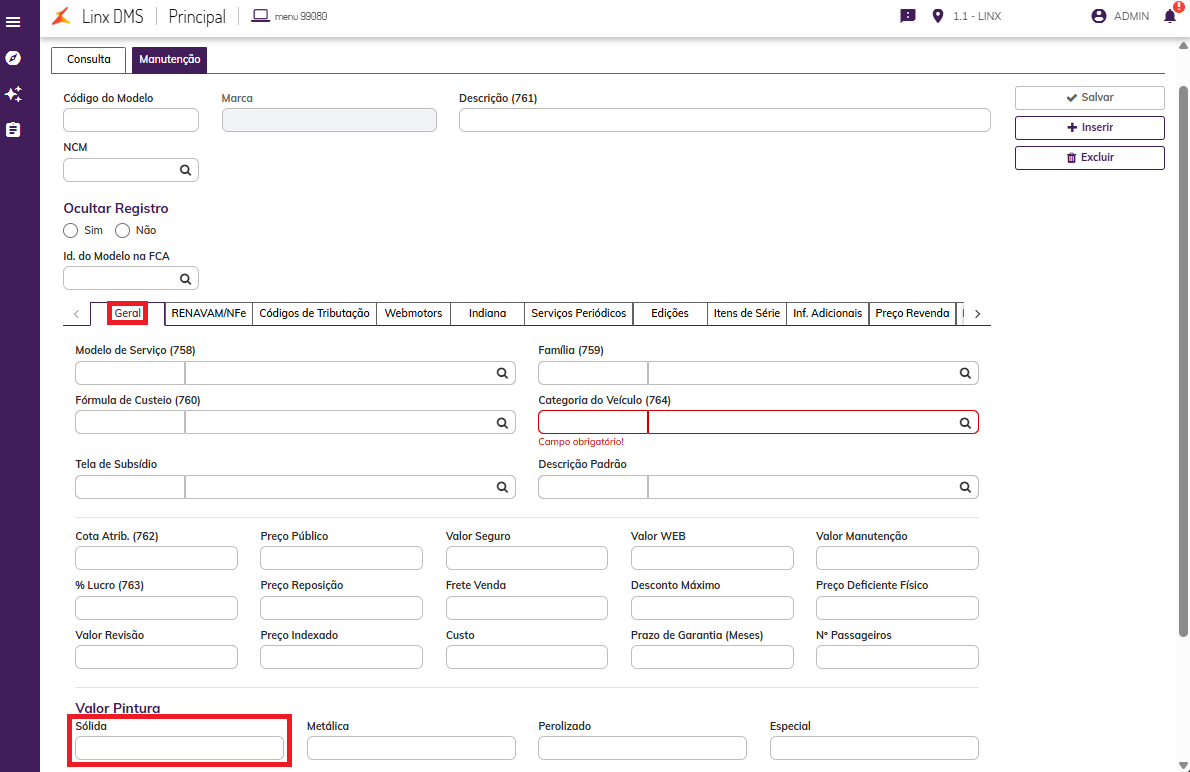Screen dimensions: 1190x772
Task: Click the compass navigation icon
Action: 13,58
